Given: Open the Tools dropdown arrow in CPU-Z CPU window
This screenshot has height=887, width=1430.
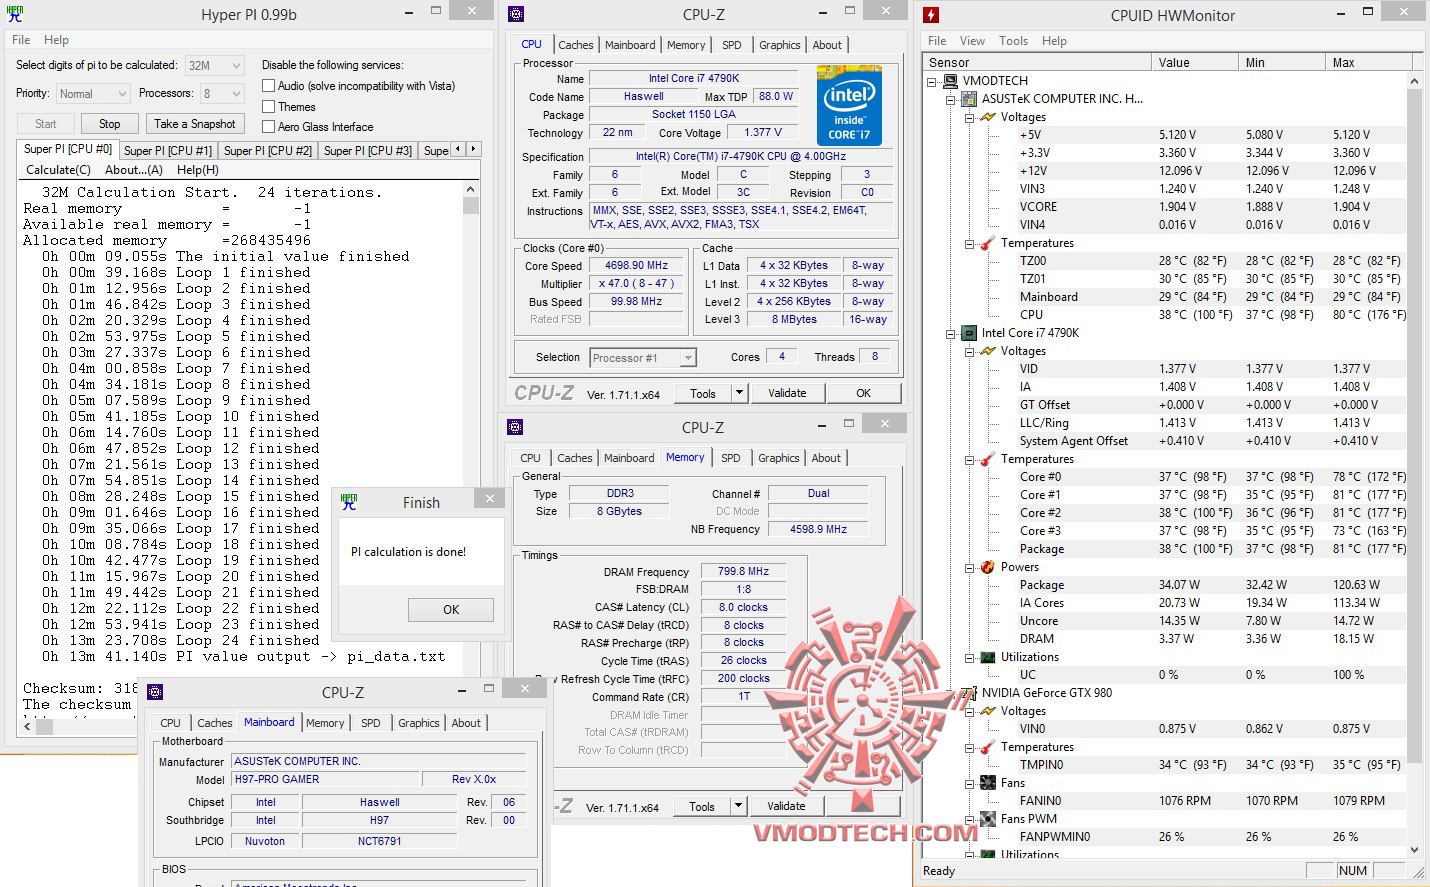Looking at the screenshot, I should click(739, 393).
